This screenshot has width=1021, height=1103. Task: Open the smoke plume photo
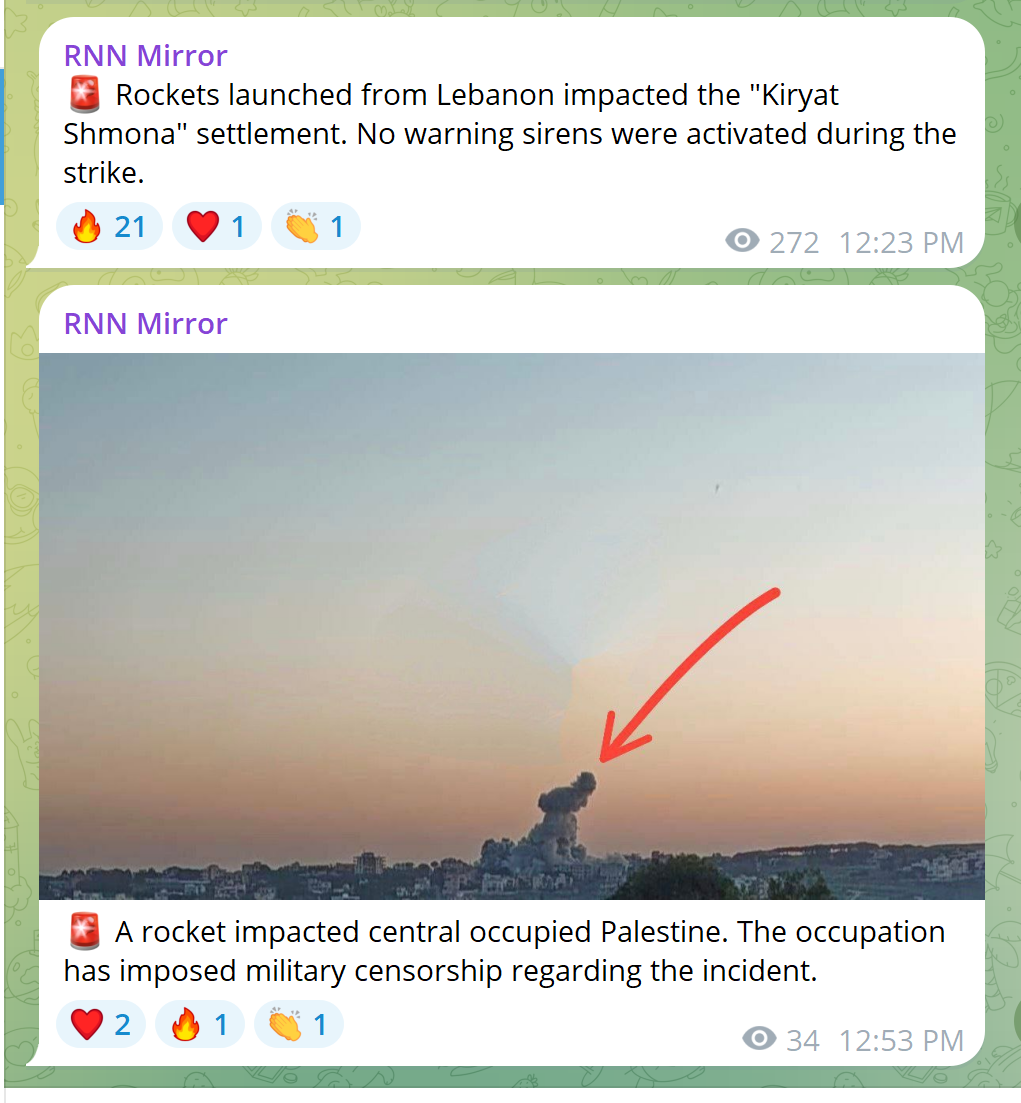click(x=512, y=626)
